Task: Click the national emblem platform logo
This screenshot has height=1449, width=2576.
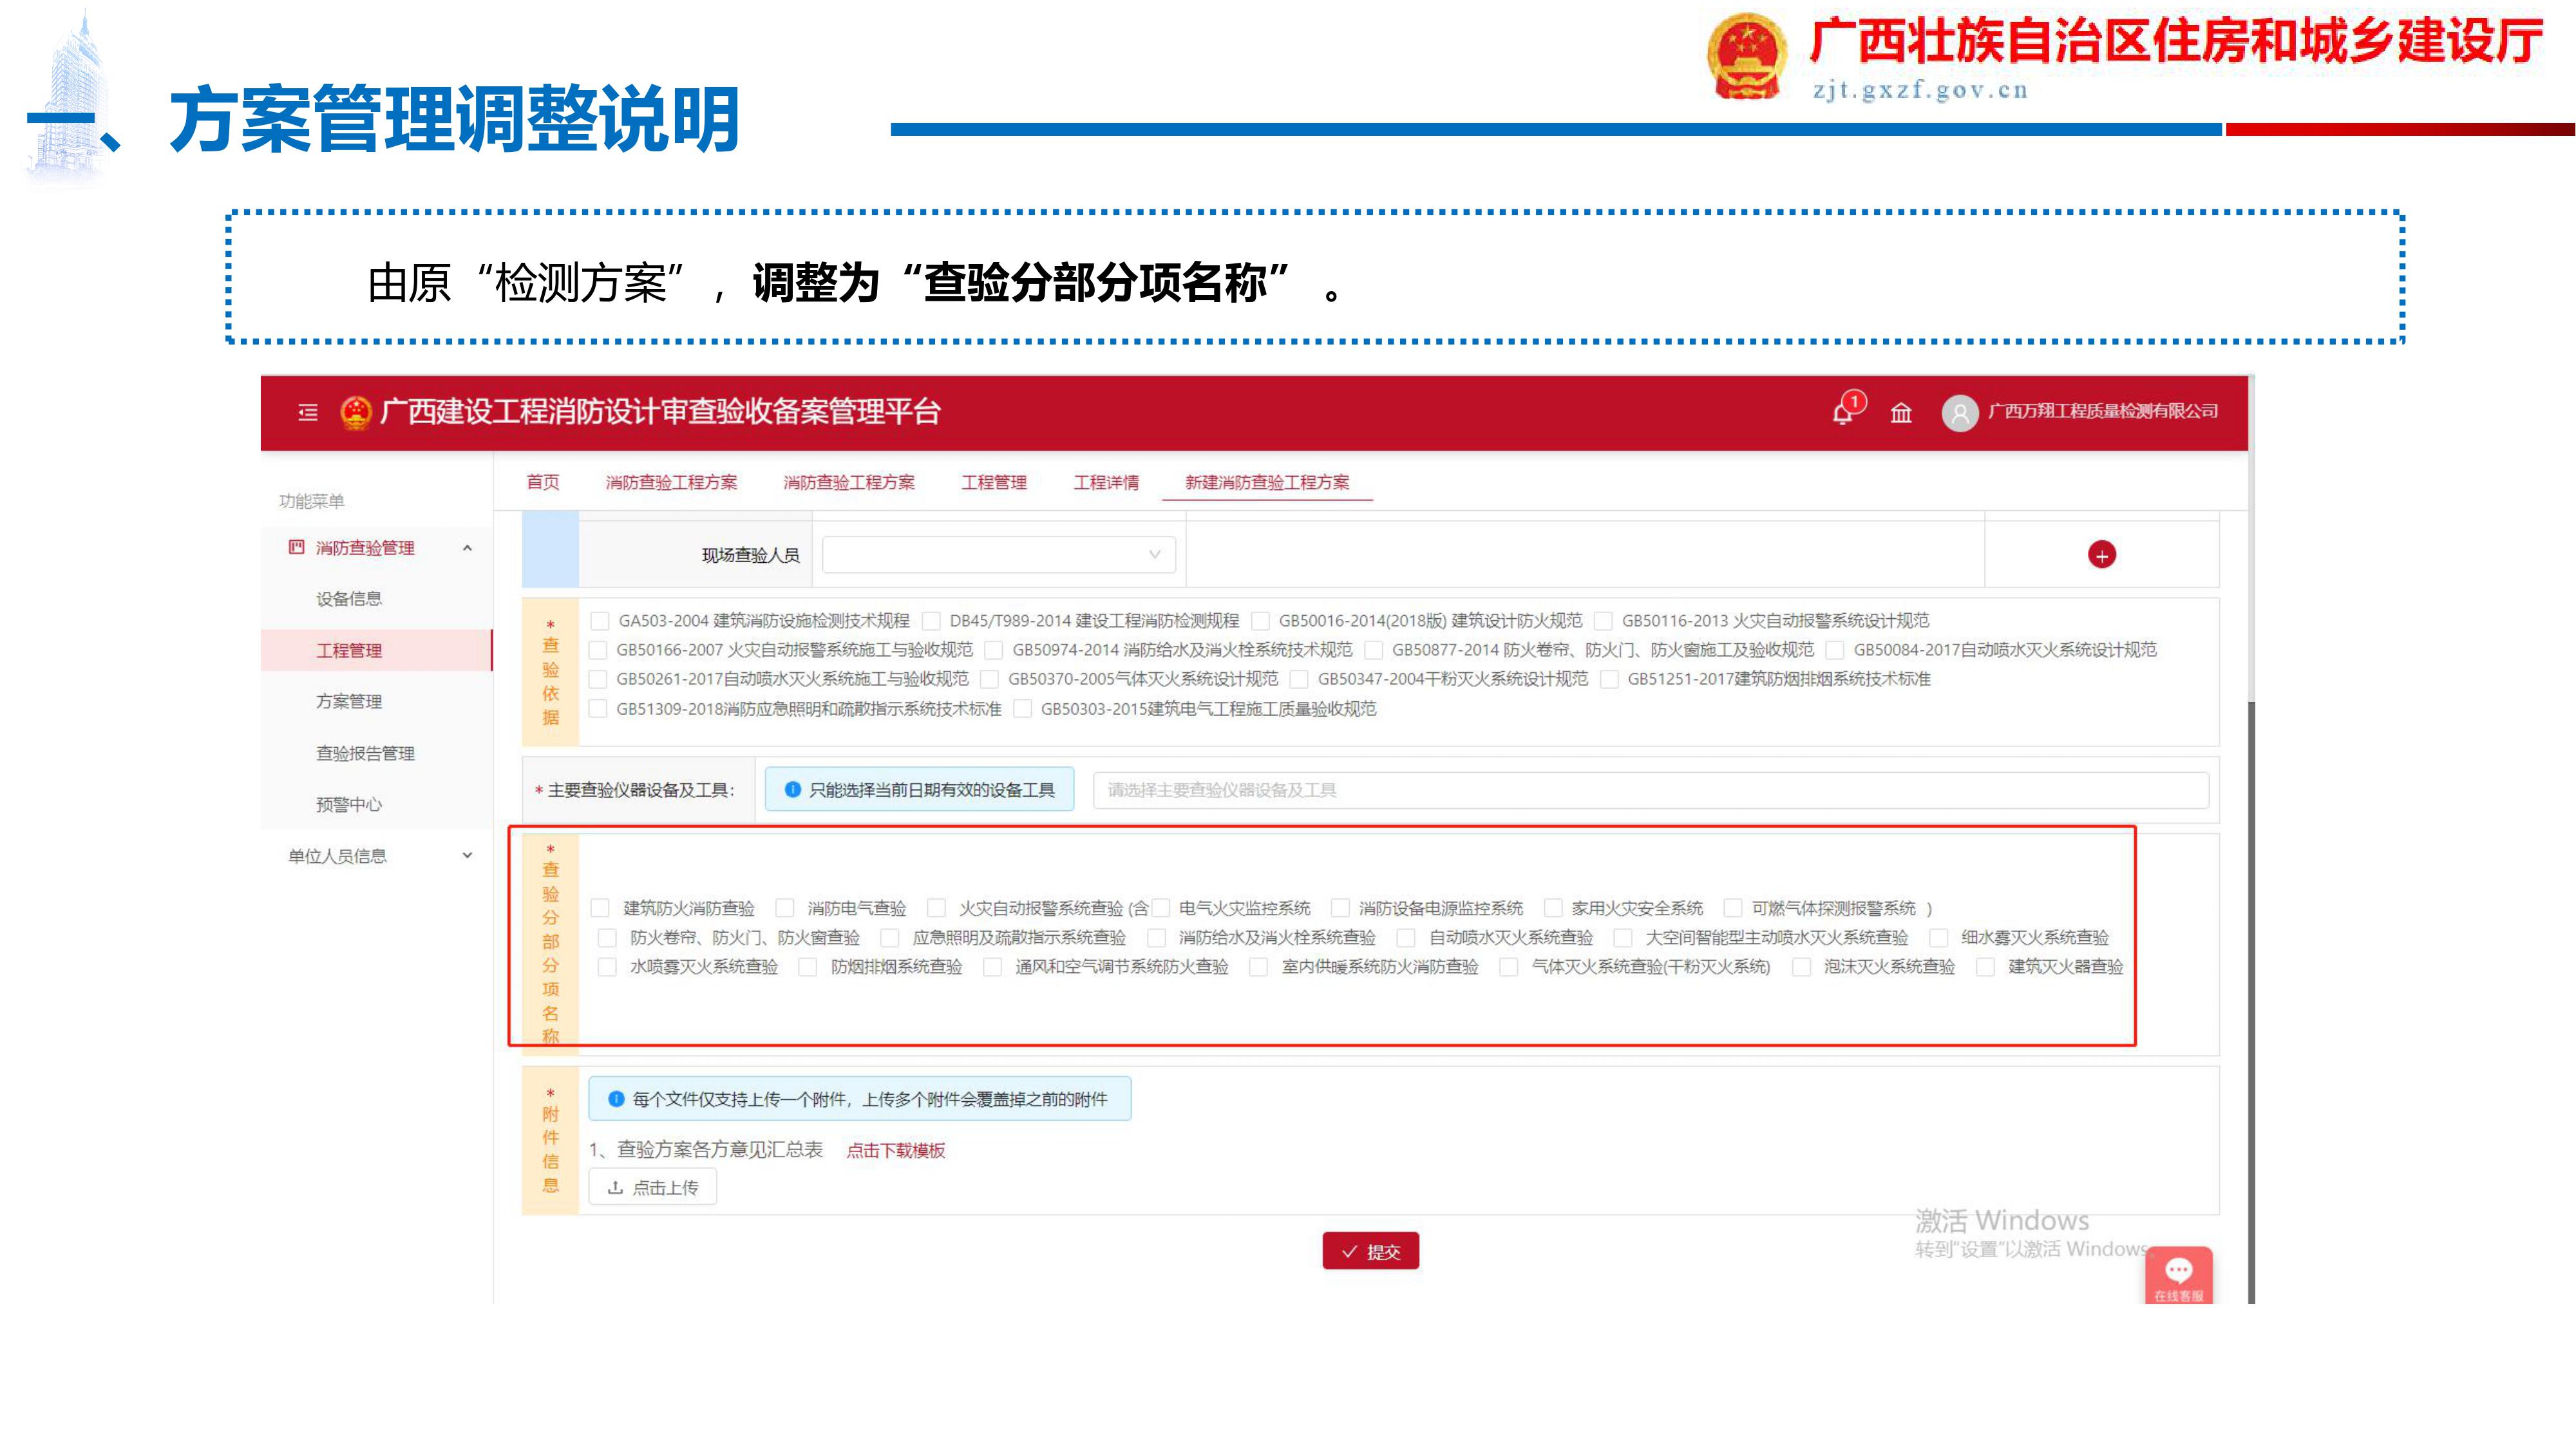Action: [x=355, y=412]
